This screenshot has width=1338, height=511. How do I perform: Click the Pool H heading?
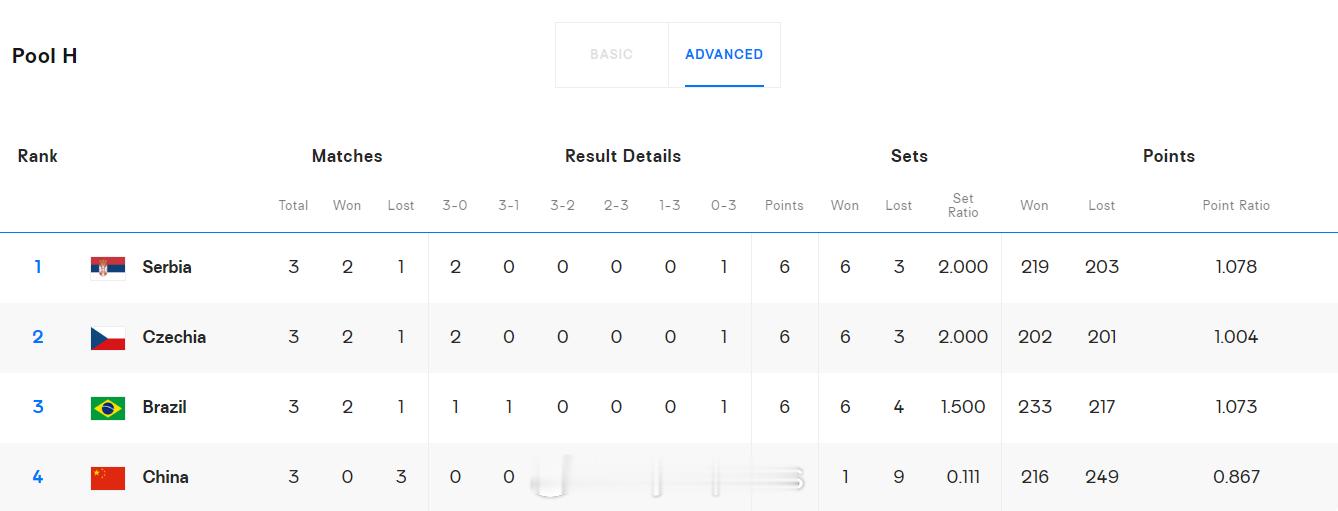pos(45,56)
